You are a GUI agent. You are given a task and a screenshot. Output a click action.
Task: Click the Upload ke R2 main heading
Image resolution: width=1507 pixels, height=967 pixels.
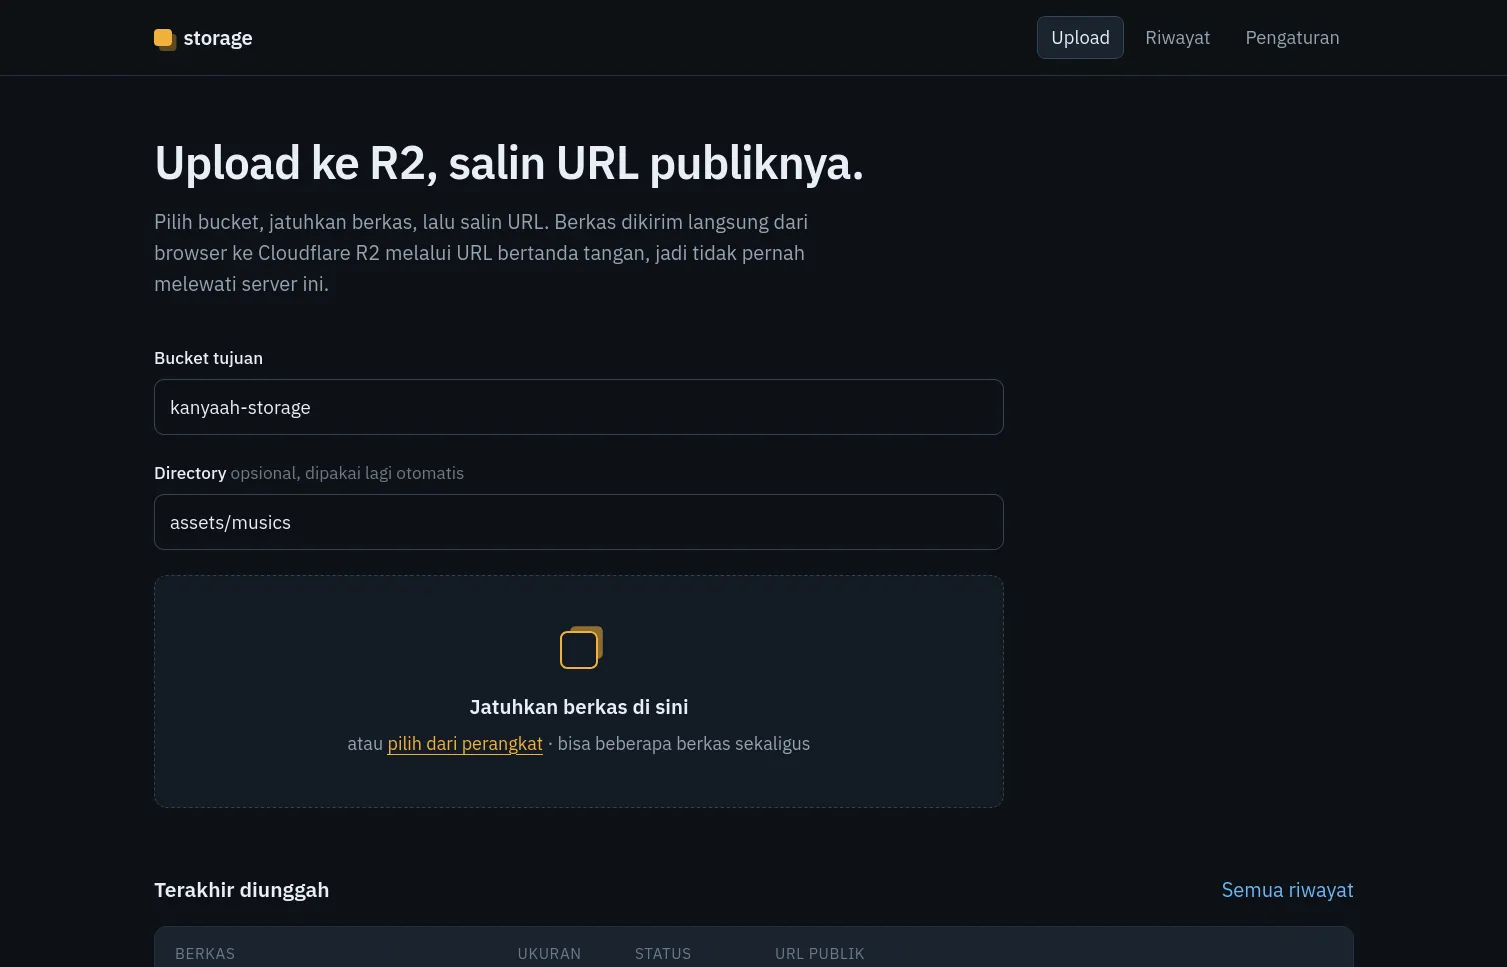(x=509, y=164)
